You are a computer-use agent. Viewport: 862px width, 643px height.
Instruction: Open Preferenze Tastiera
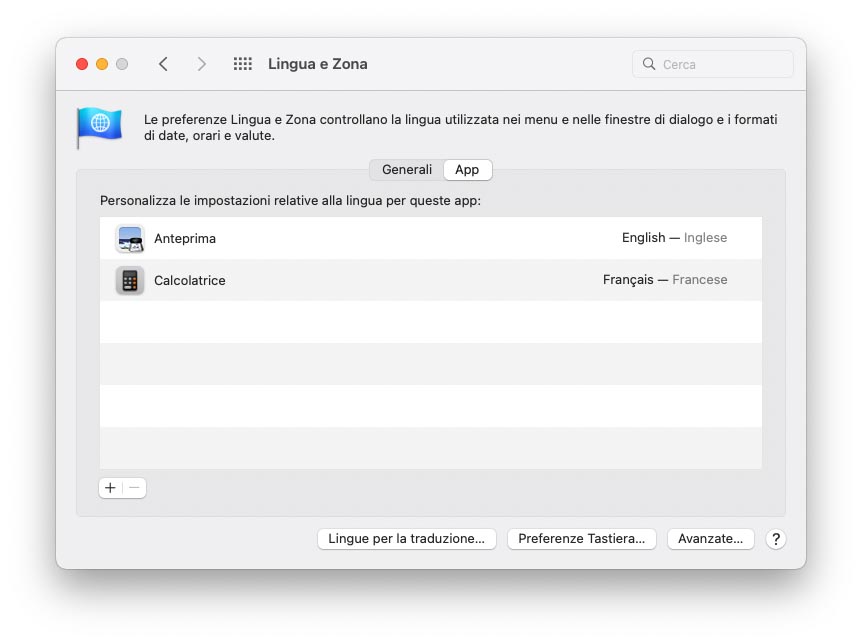click(x=581, y=538)
